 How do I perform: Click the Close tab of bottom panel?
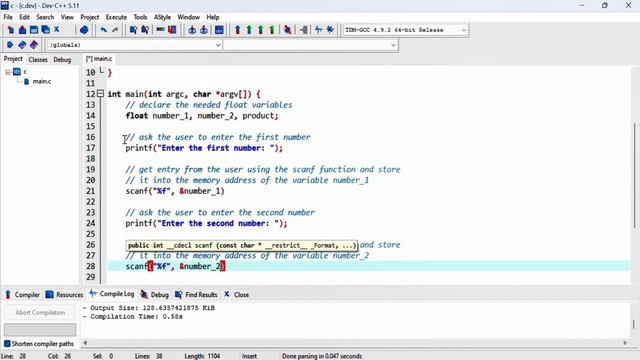[237, 295]
